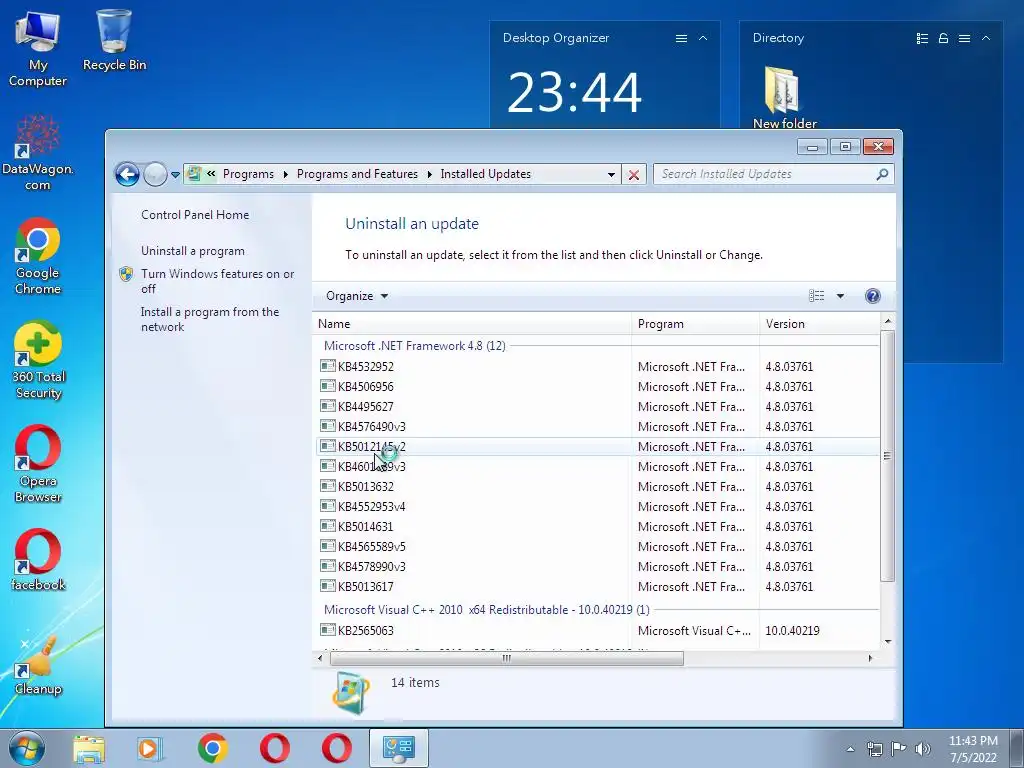Open the view options dropdown arrow
Viewport: 1024px width, 768px height.
(840, 296)
